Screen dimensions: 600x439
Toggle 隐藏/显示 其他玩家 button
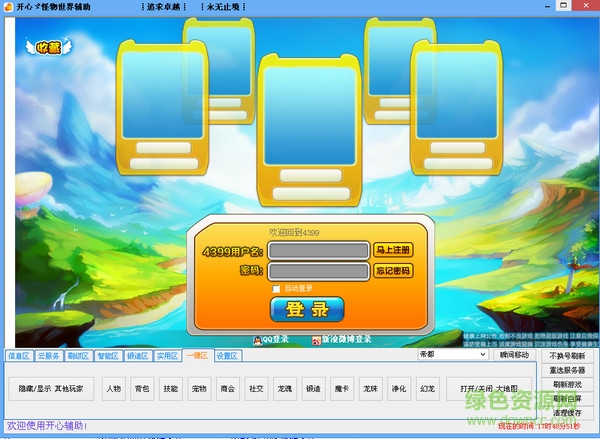pyautogui.click(x=51, y=388)
